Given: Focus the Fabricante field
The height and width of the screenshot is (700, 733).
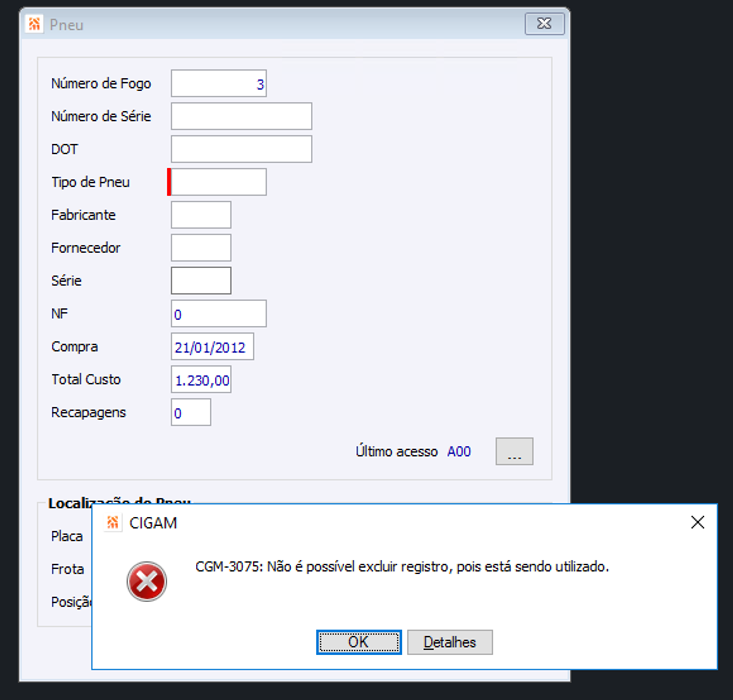Looking at the screenshot, I should (201, 215).
